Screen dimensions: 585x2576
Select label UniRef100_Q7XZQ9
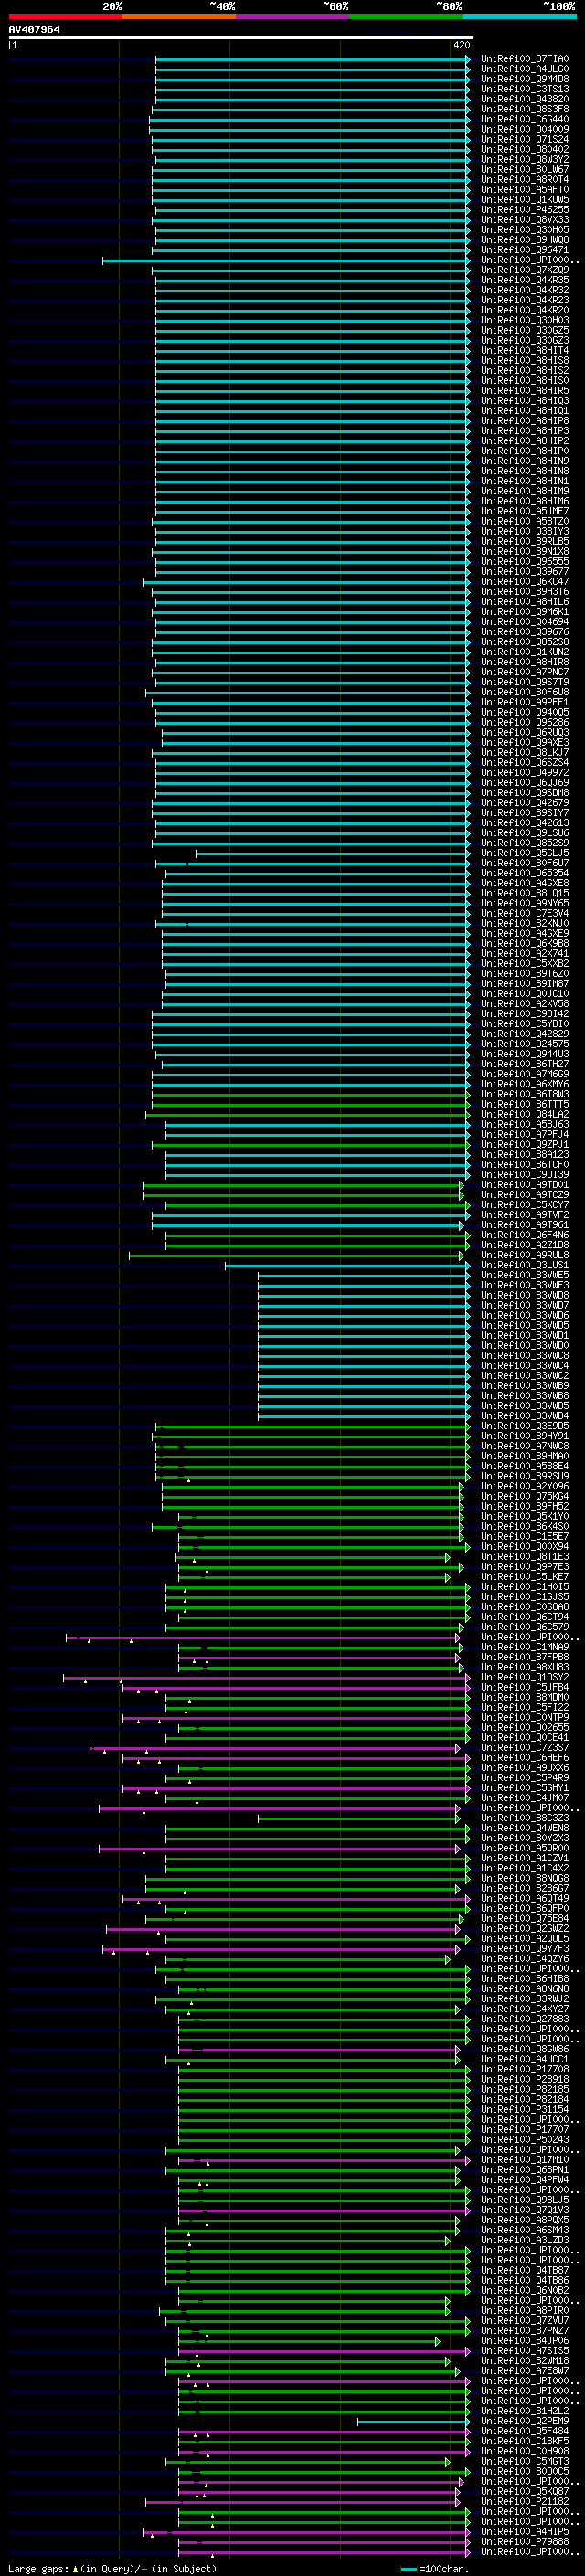click(525, 270)
